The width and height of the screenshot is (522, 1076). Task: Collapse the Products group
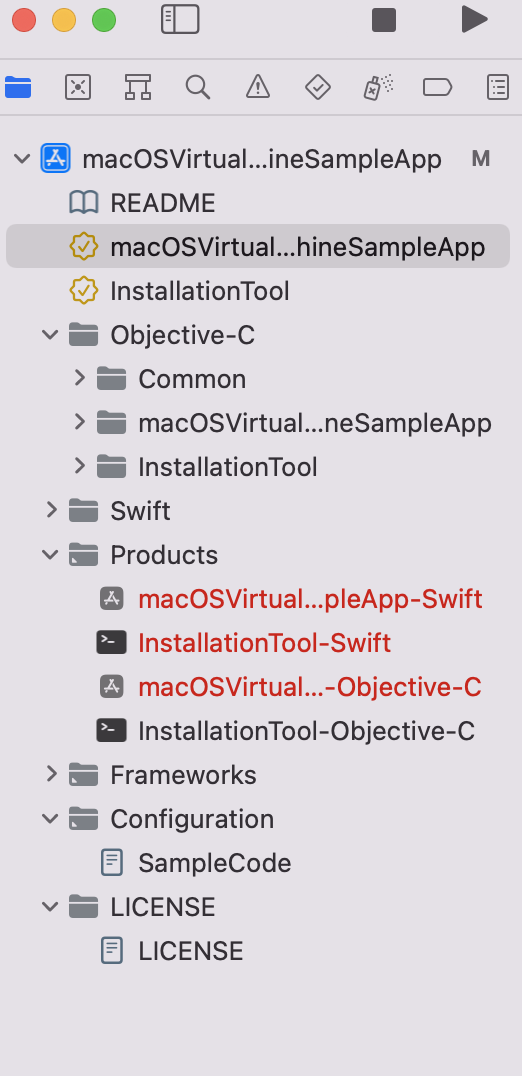50,554
